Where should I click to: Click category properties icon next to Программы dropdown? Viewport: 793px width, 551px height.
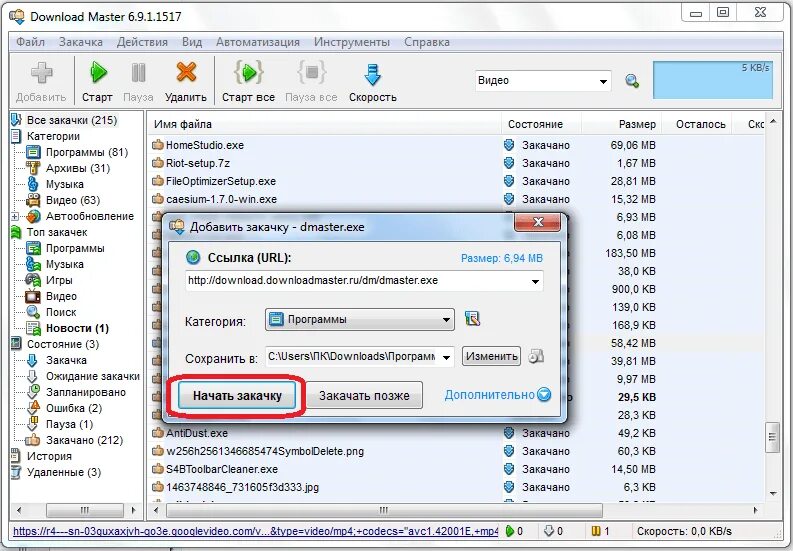pos(472,319)
